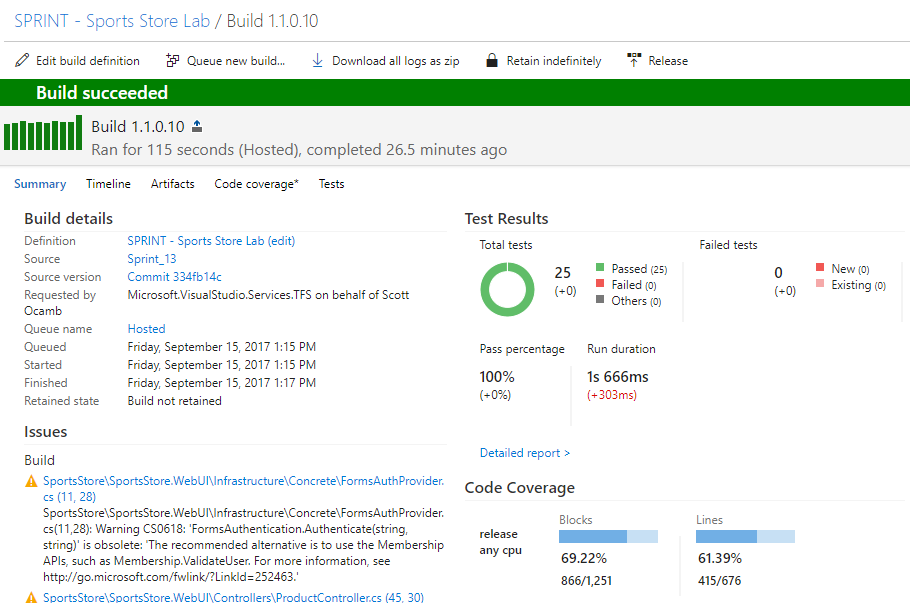Viewport: 910px width, 603px height.
Task: Click the red Failed legend swatch
Action: click(x=600, y=283)
